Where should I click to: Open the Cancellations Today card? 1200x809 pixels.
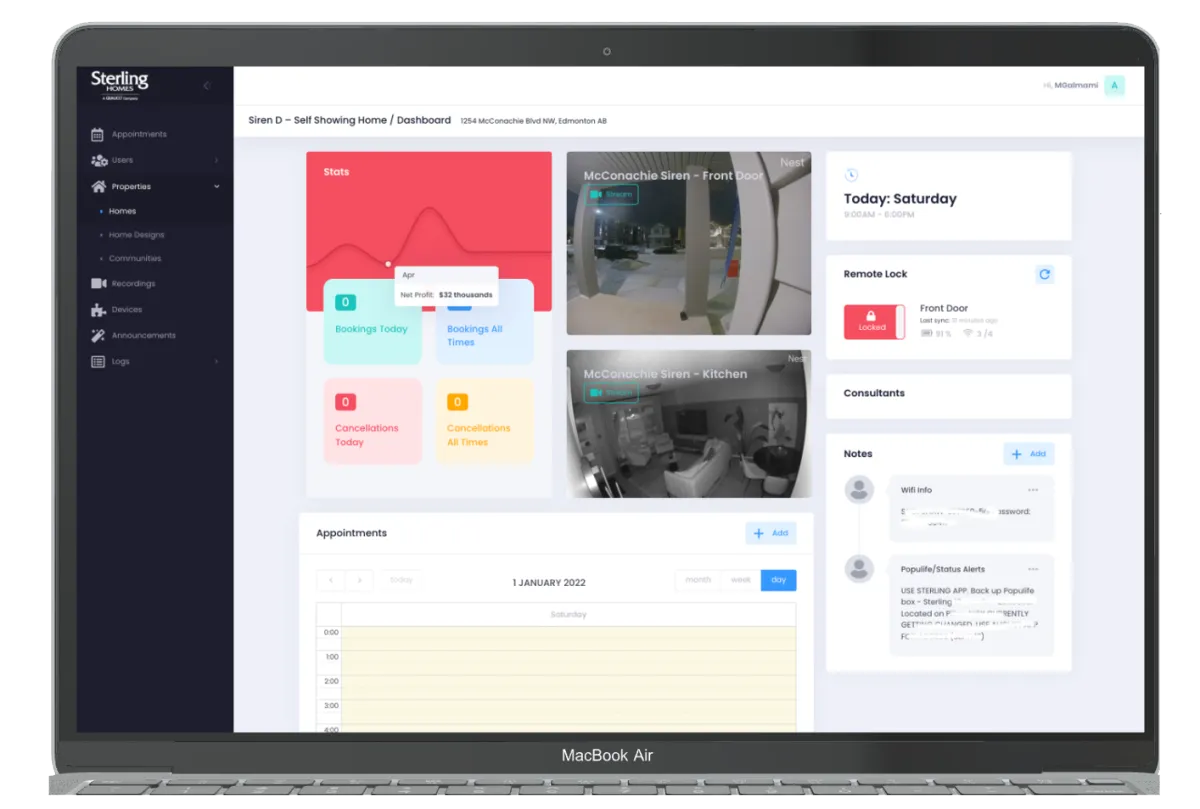[372, 421]
